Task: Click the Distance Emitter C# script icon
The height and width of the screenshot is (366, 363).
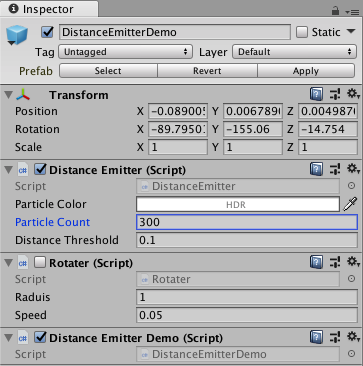Action: (23, 170)
